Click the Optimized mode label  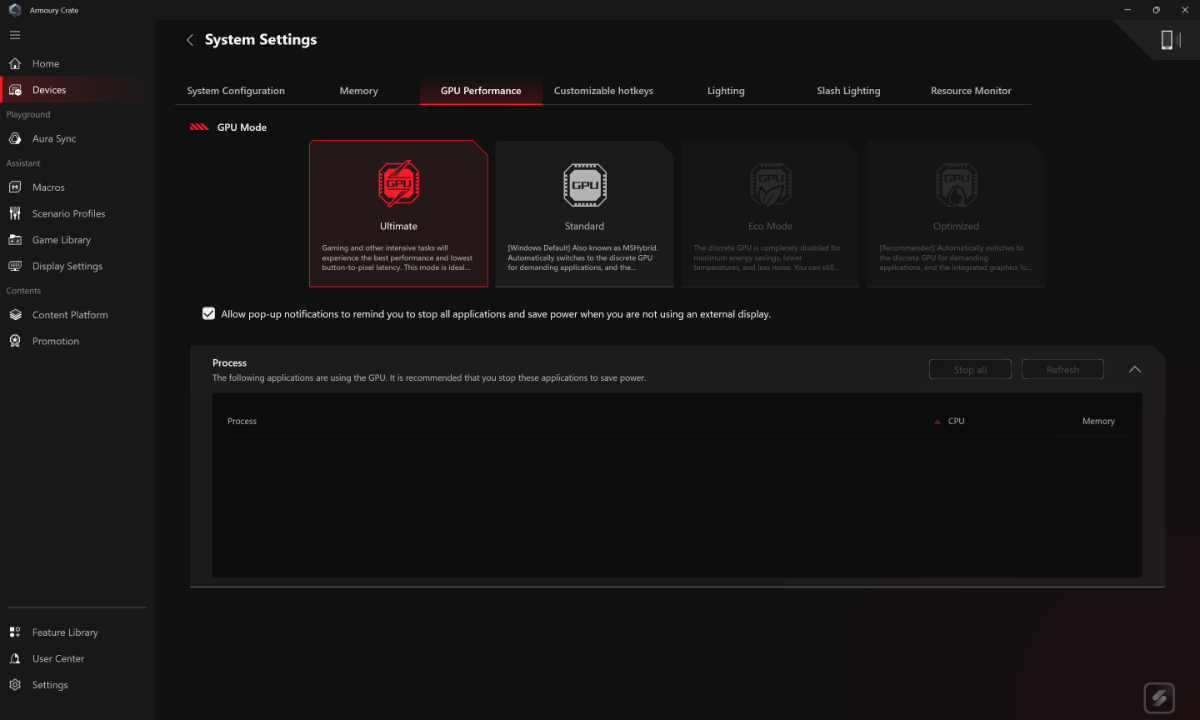(x=956, y=226)
